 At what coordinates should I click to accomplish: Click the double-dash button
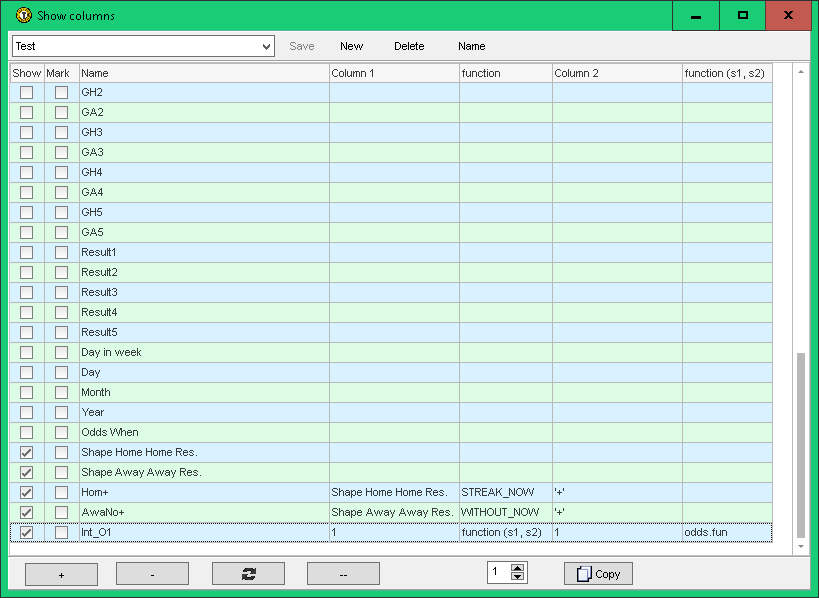tap(343, 573)
